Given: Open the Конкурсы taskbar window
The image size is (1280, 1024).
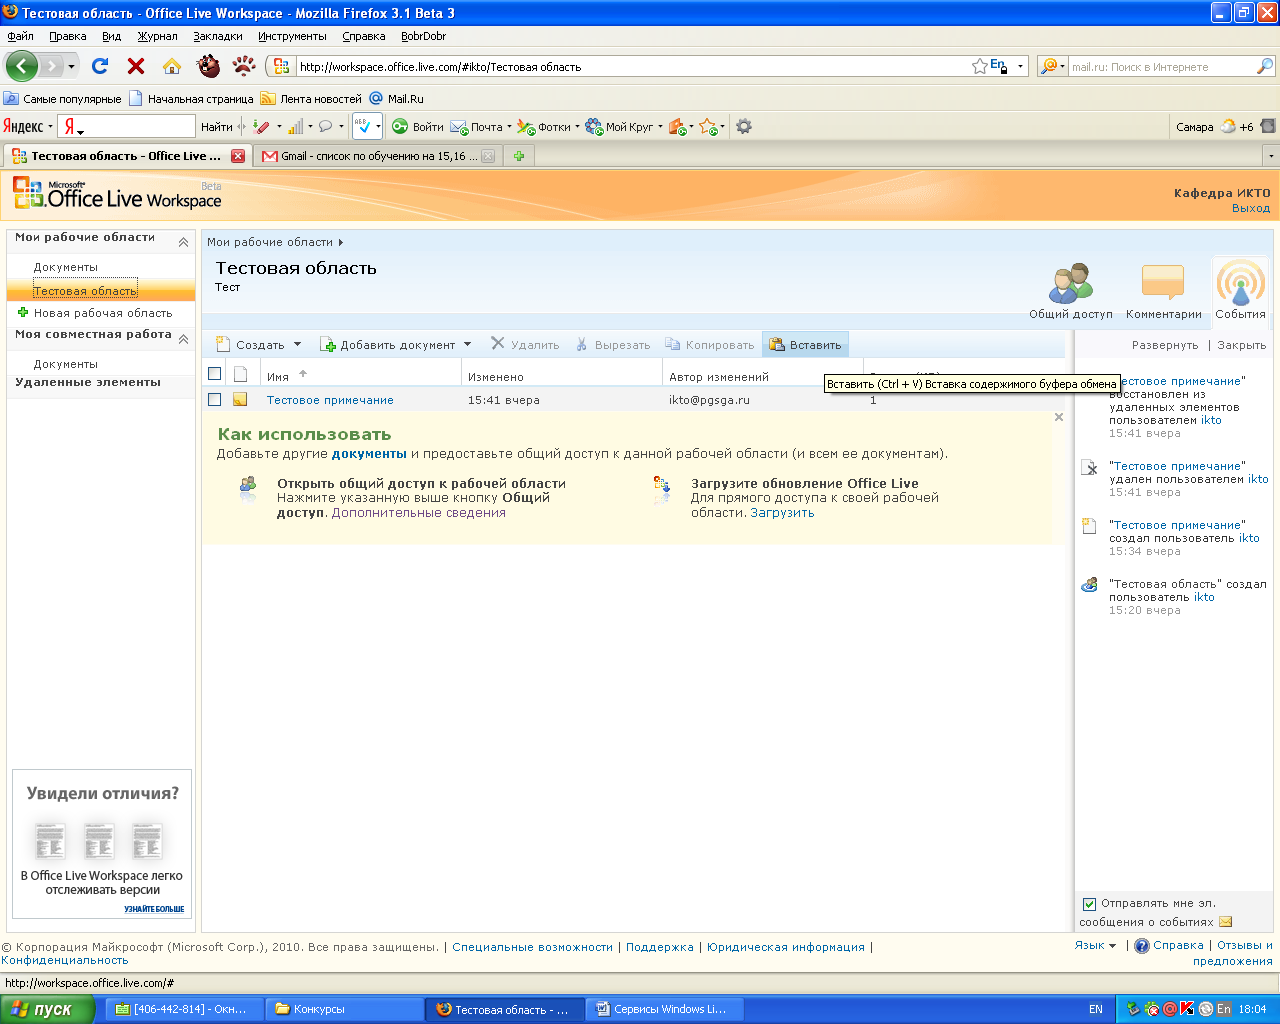Looking at the screenshot, I should point(345,1009).
